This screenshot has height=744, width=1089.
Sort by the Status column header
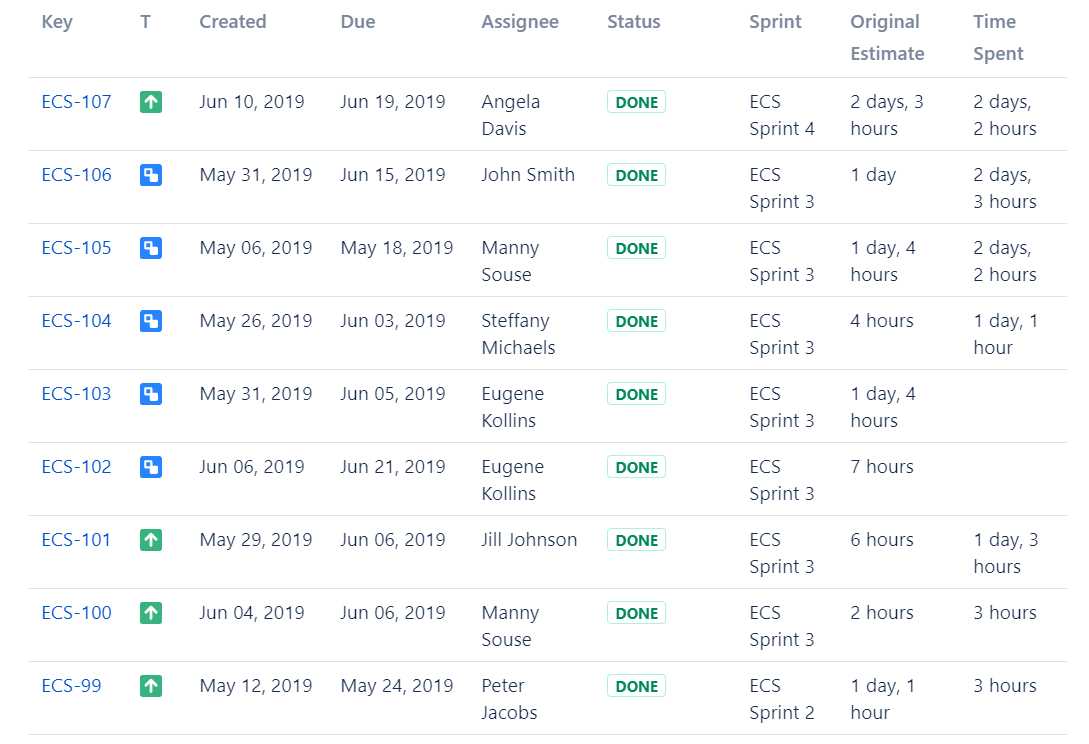[633, 22]
